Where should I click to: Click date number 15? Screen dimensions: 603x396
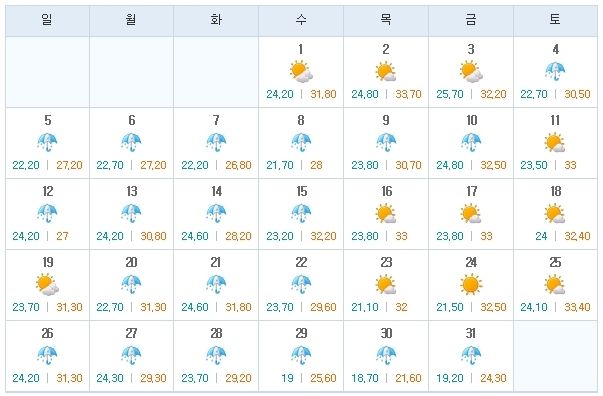tap(302, 191)
